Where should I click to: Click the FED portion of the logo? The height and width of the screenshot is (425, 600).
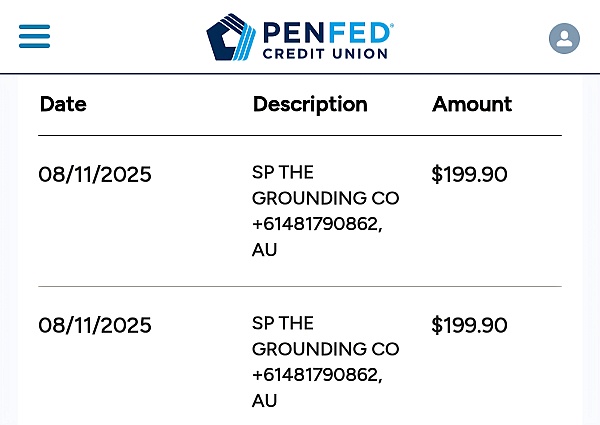tap(360, 33)
